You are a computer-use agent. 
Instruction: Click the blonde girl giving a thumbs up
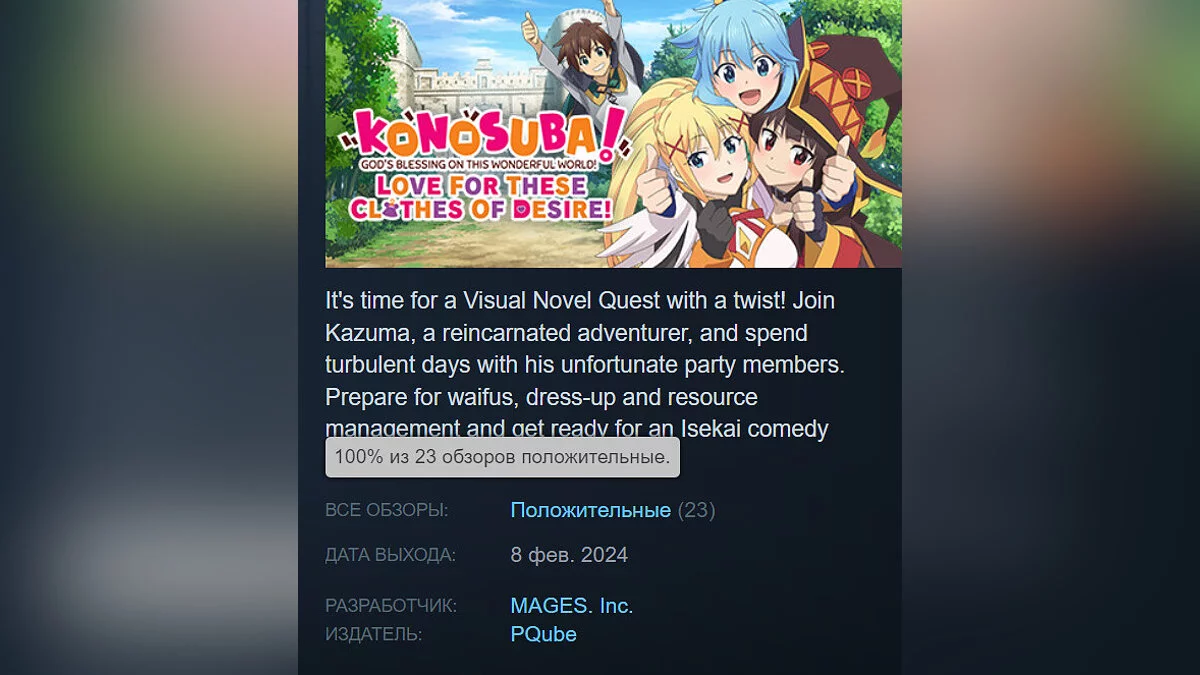click(x=680, y=180)
